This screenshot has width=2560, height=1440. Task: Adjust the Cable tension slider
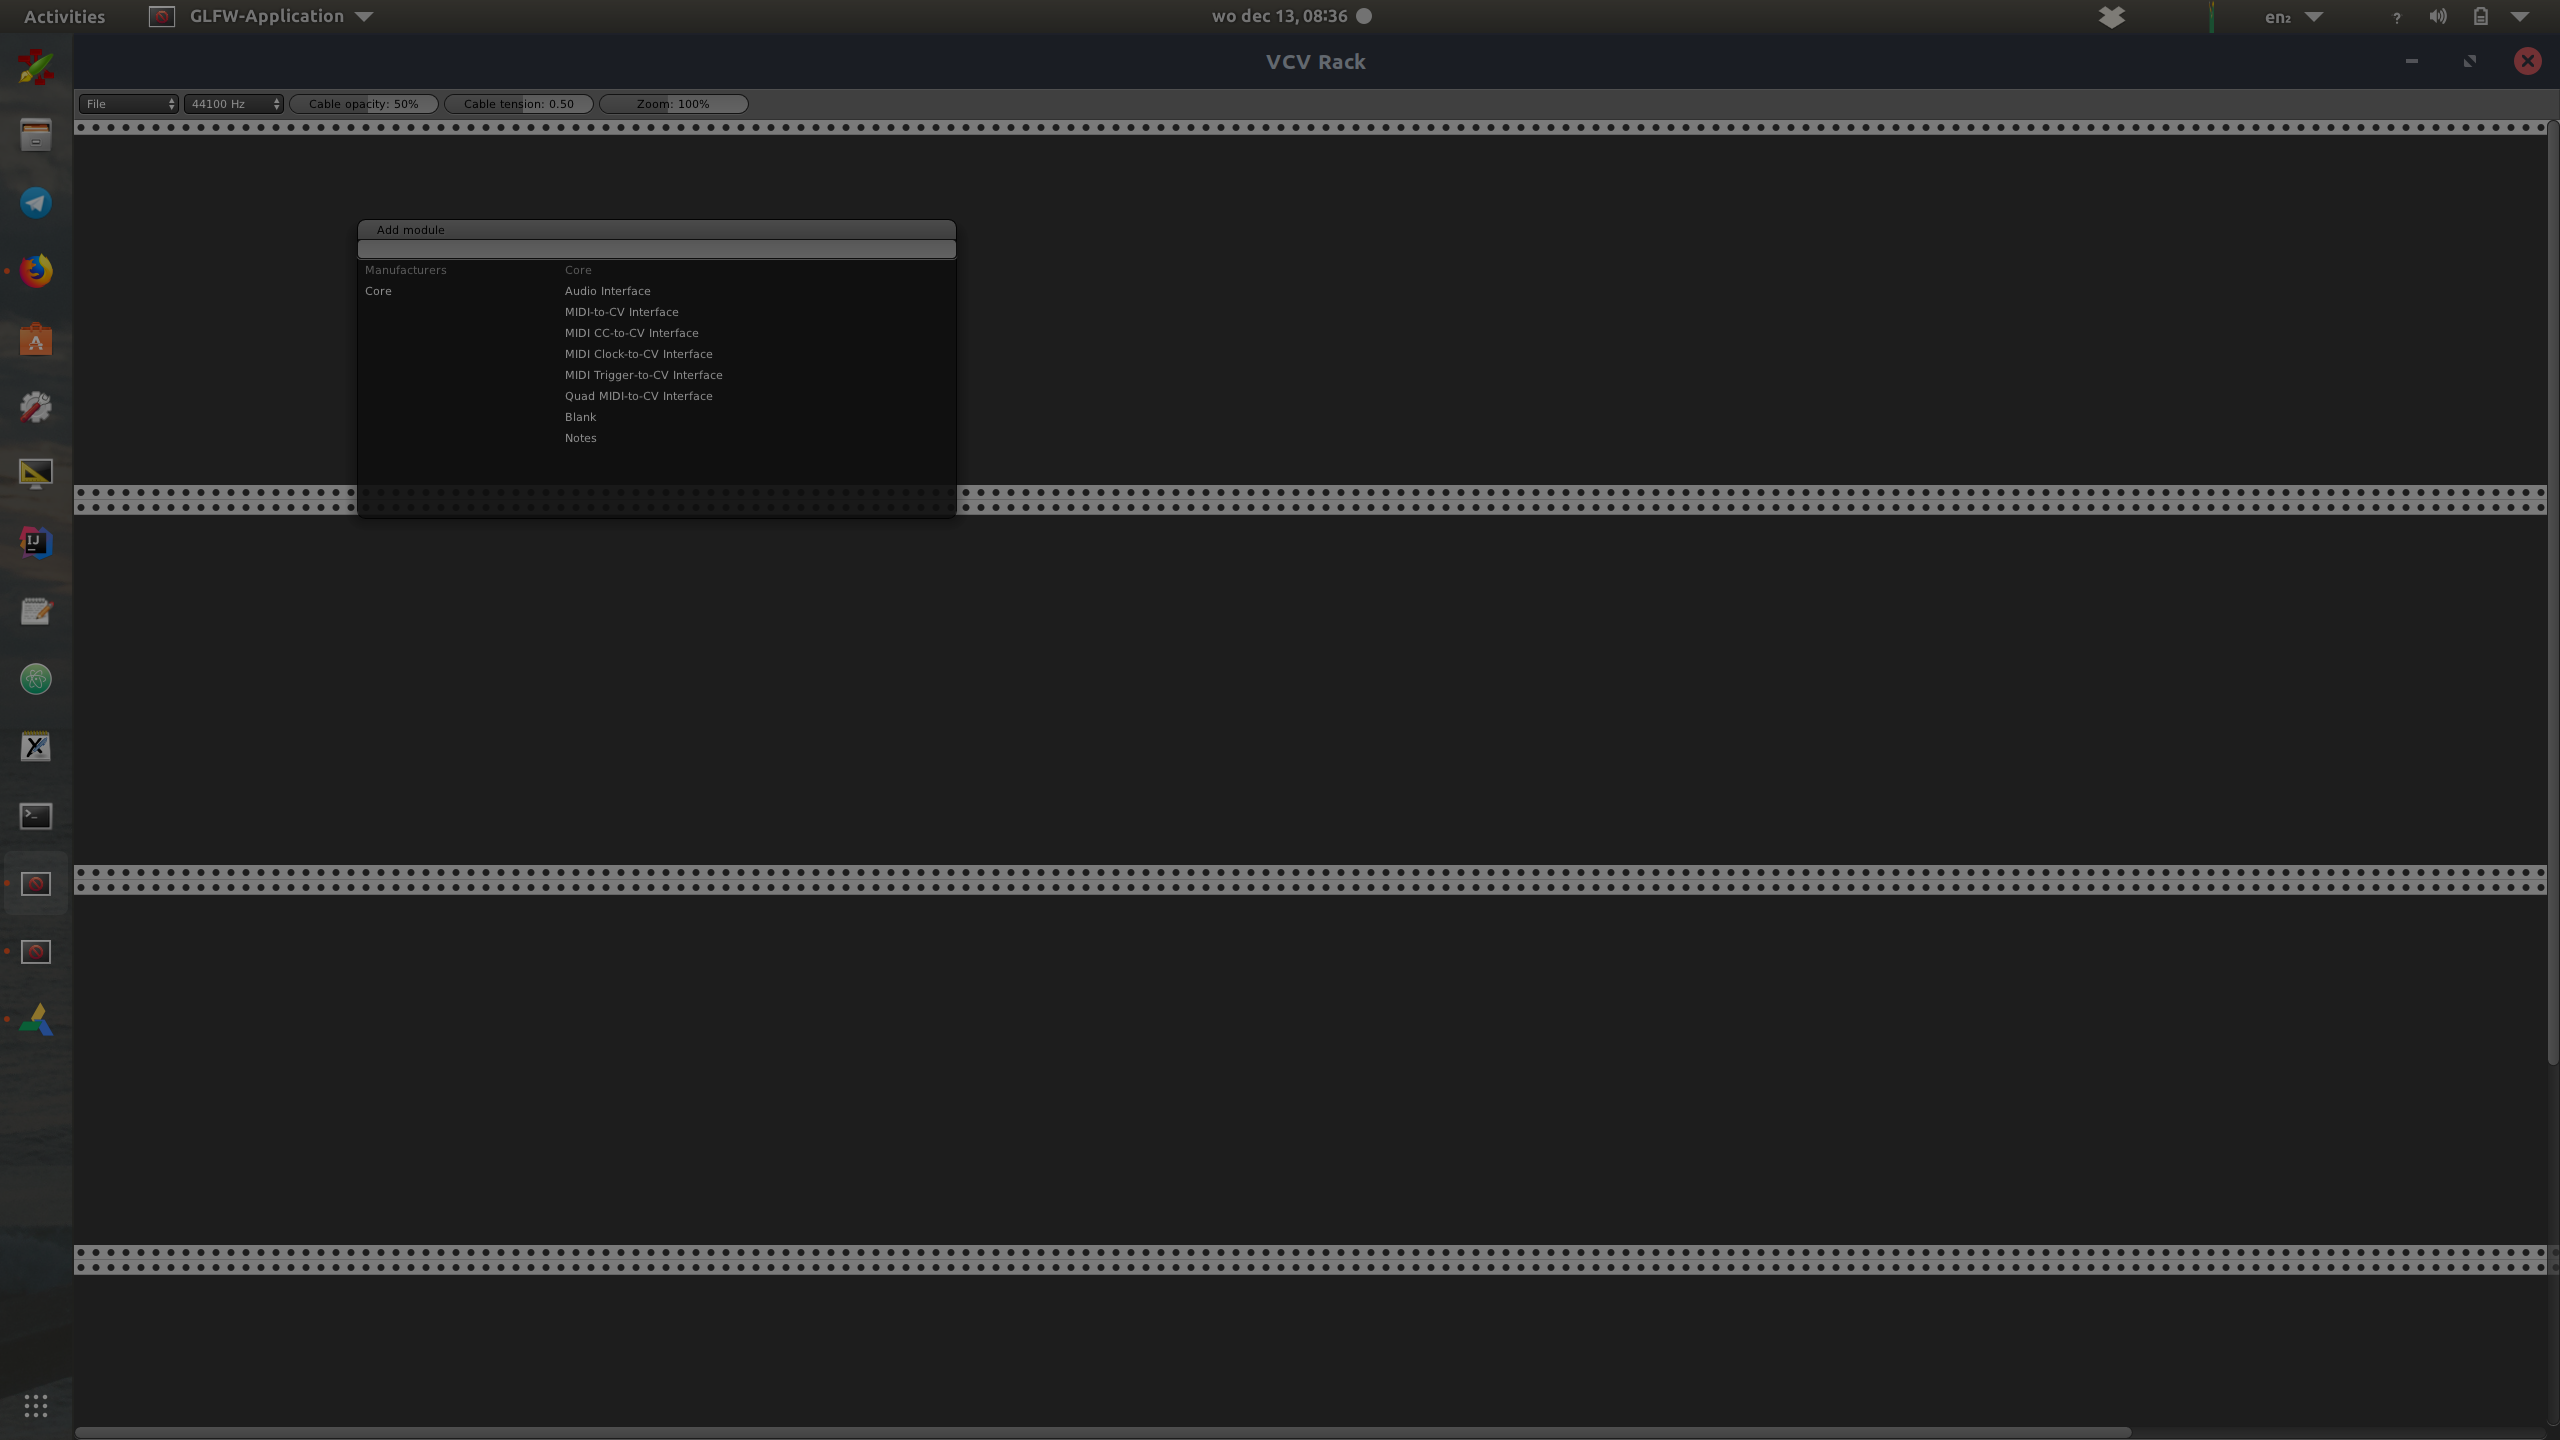pos(519,104)
